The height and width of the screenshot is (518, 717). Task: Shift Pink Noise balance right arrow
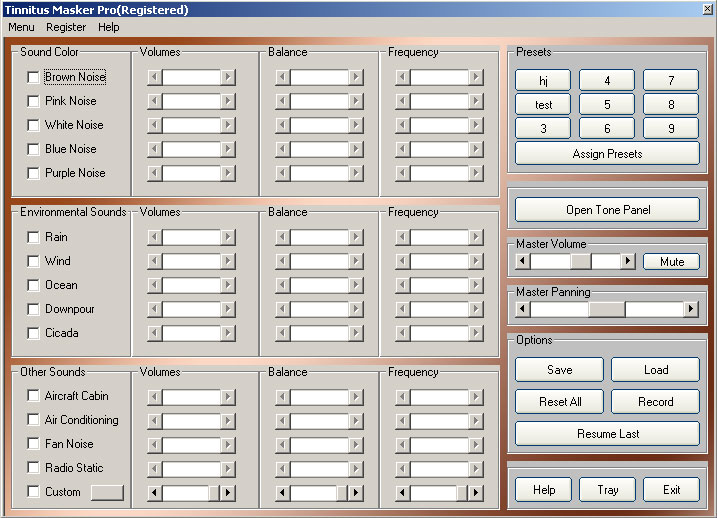click(356, 101)
